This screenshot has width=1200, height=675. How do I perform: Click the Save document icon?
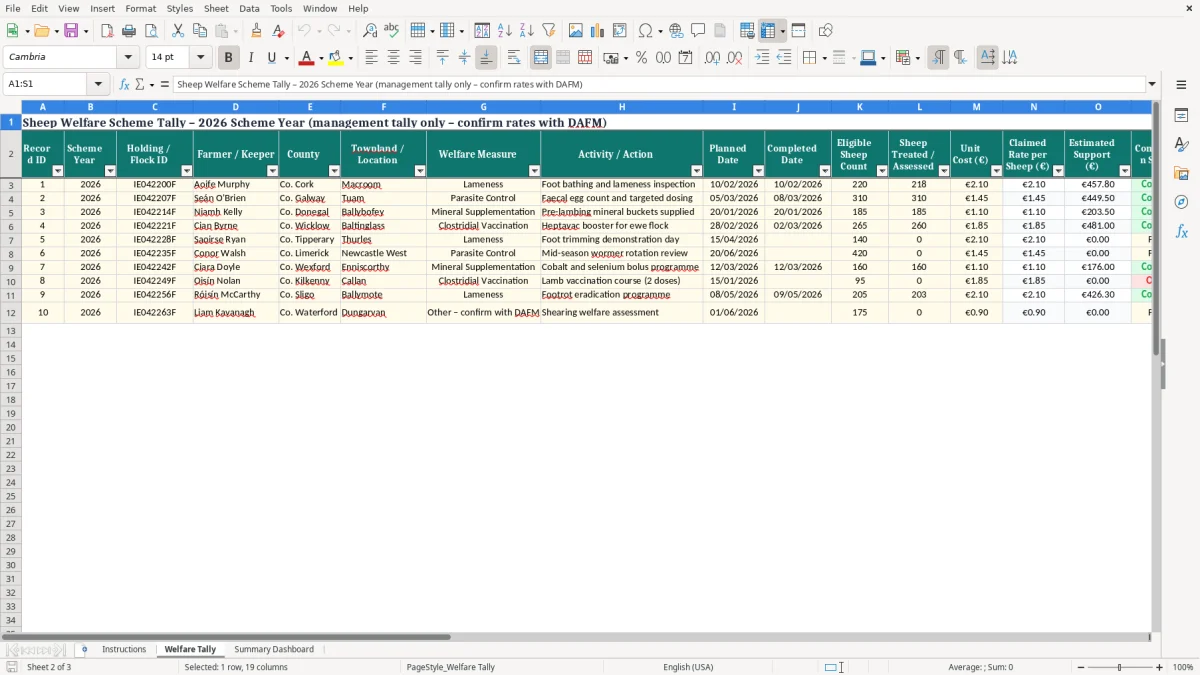point(71,31)
